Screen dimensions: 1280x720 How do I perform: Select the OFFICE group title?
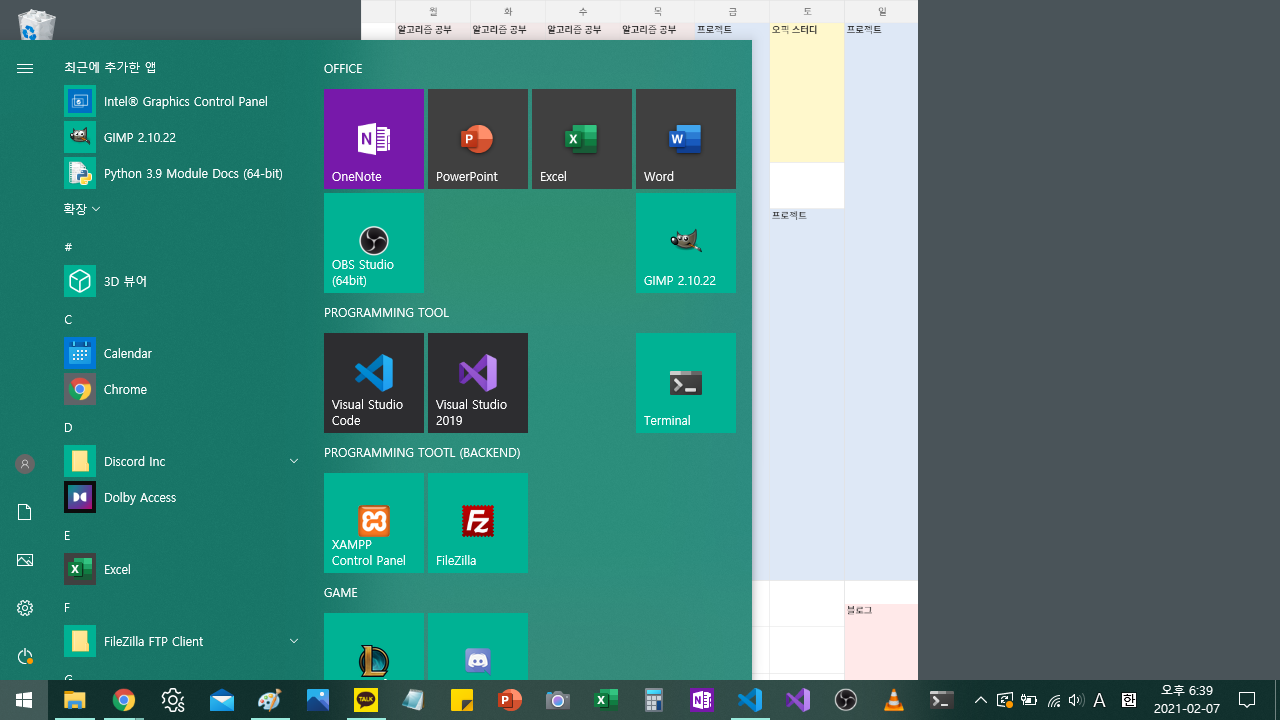point(343,69)
